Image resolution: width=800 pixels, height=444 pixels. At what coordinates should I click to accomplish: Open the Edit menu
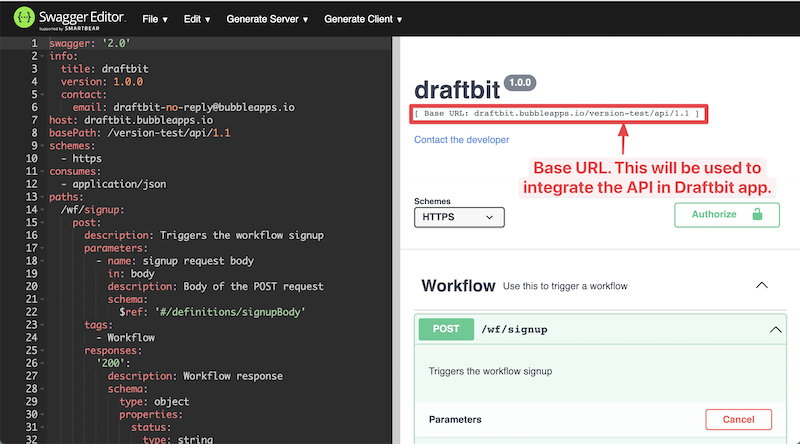(196, 19)
